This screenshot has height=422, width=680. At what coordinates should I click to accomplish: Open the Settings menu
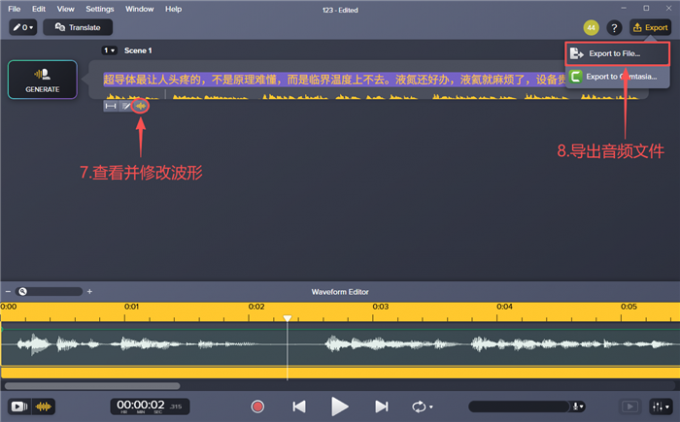(100, 9)
